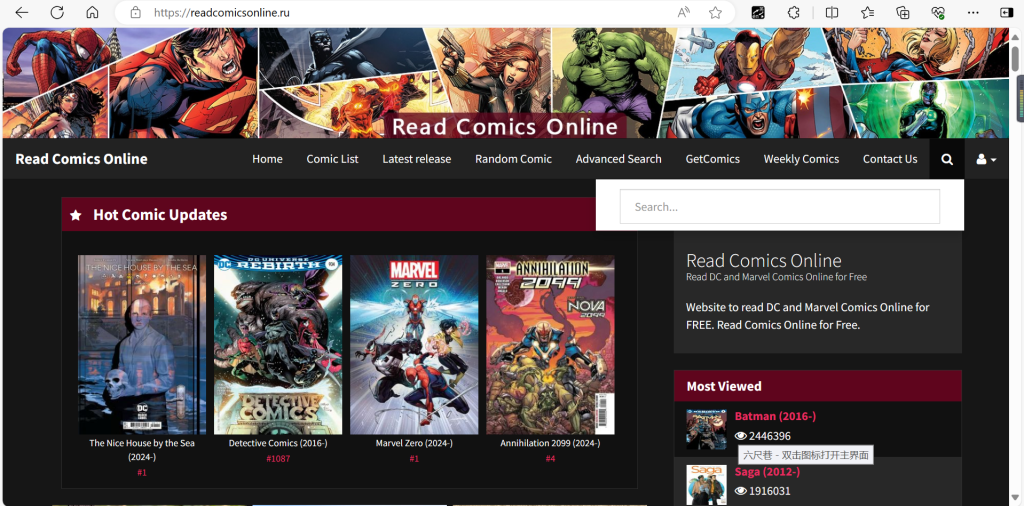
Task: Click the Hot Comic Updates heading text
Action: [160, 215]
